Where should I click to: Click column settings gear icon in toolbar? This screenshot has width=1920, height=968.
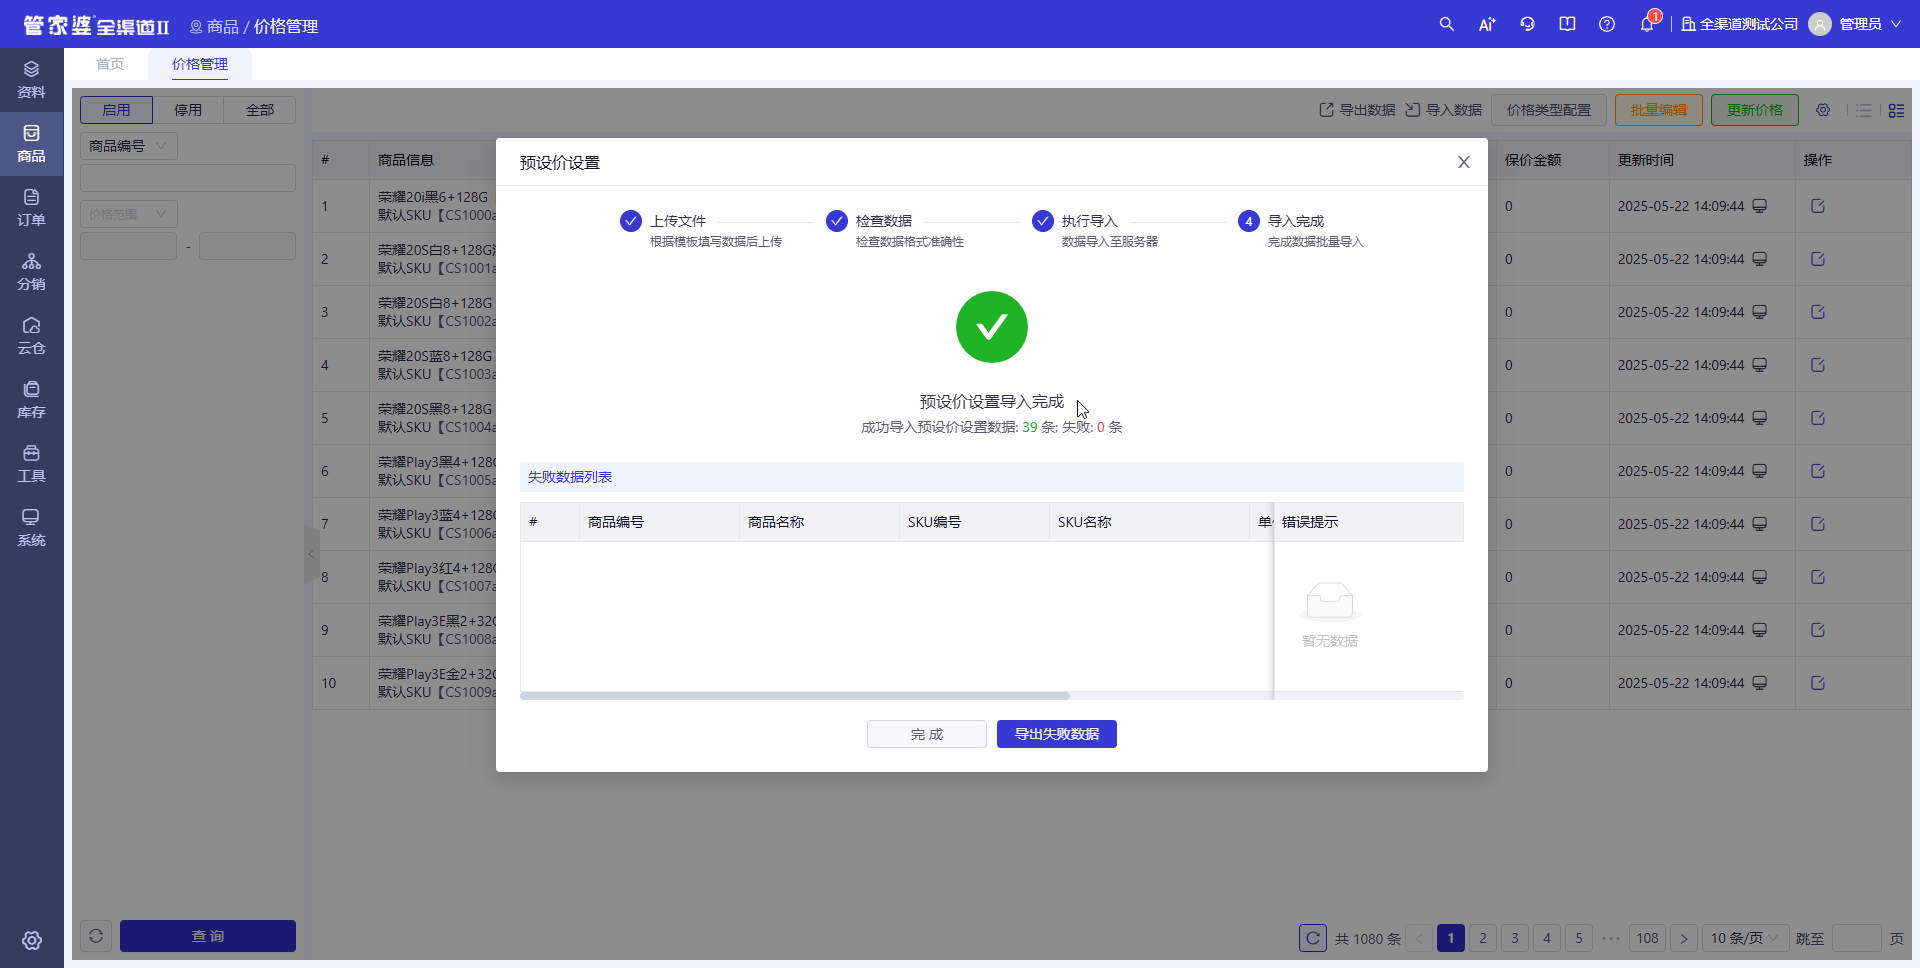click(x=1823, y=110)
